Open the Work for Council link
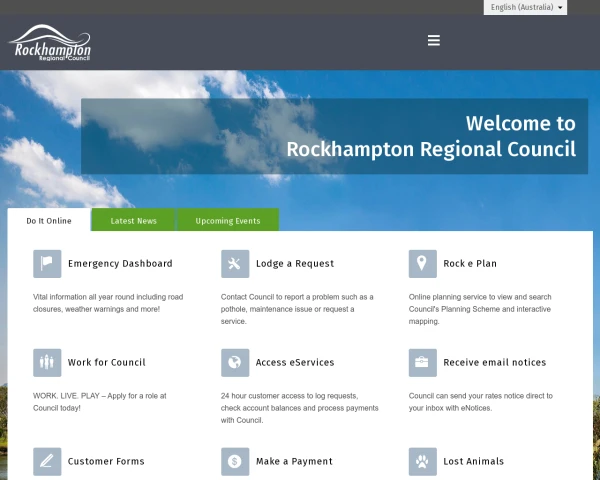Image resolution: width=600 pixels, height=480 pixels. tap(107, 362)
